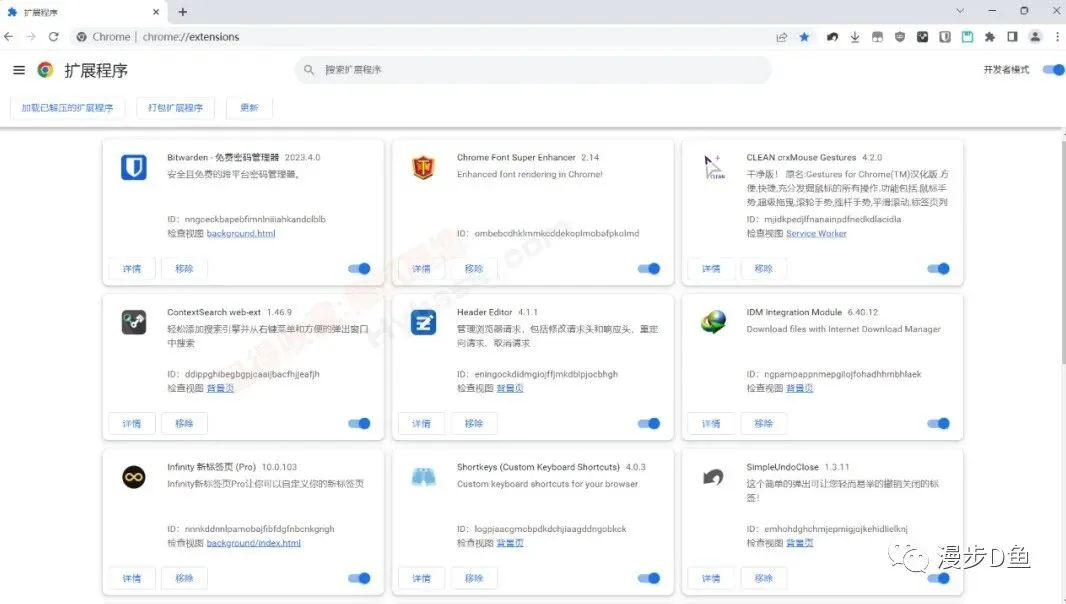This screenshot has height=604, width=1066.
Task: Disable the Bitwarden extension toggle
Action: tap(359, 269)
